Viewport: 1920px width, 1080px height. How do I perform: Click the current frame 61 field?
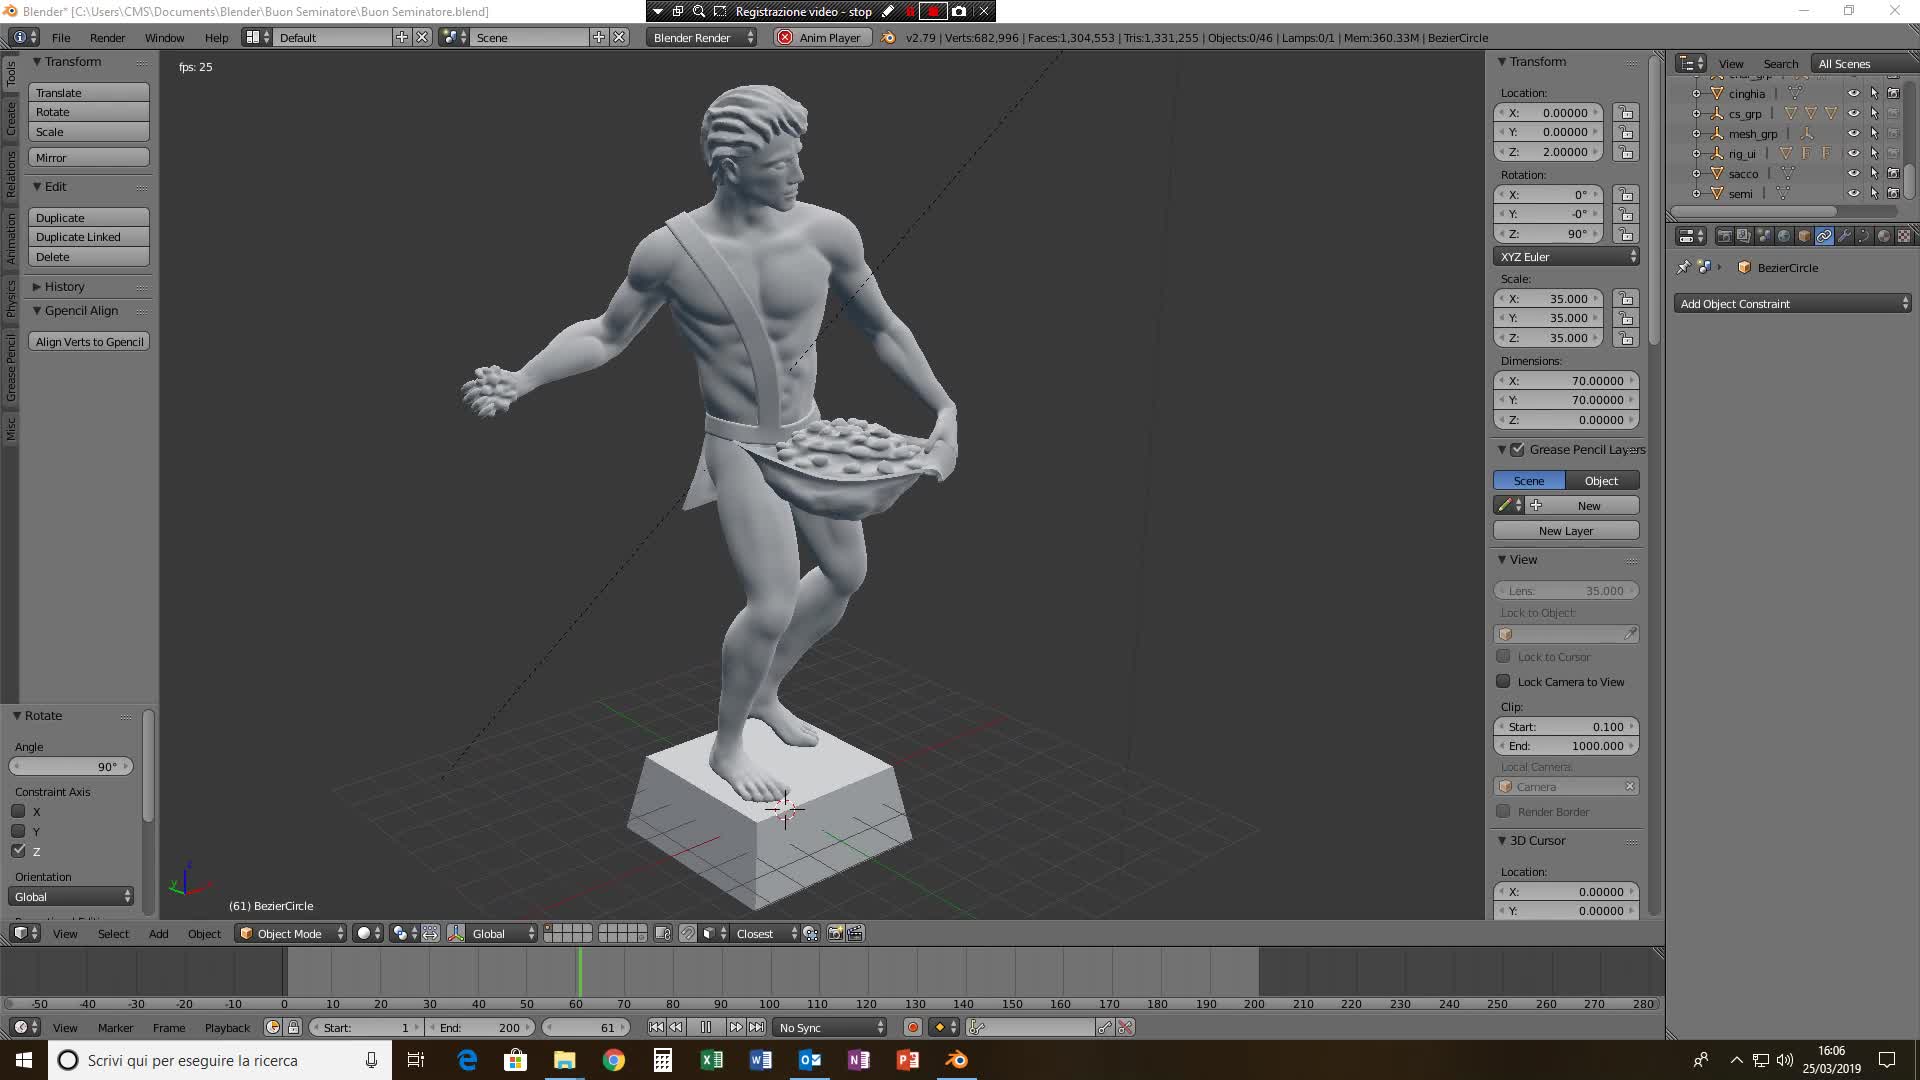tap(587, 1027)
